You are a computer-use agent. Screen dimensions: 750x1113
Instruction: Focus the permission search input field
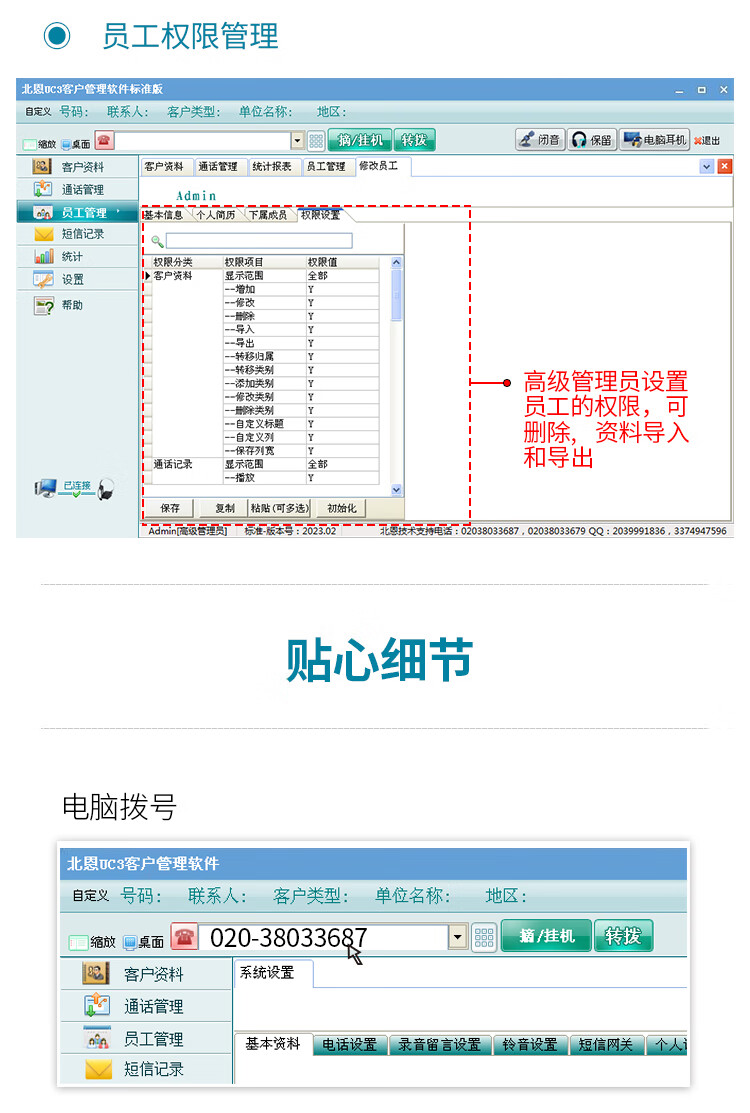click(259, 241)
